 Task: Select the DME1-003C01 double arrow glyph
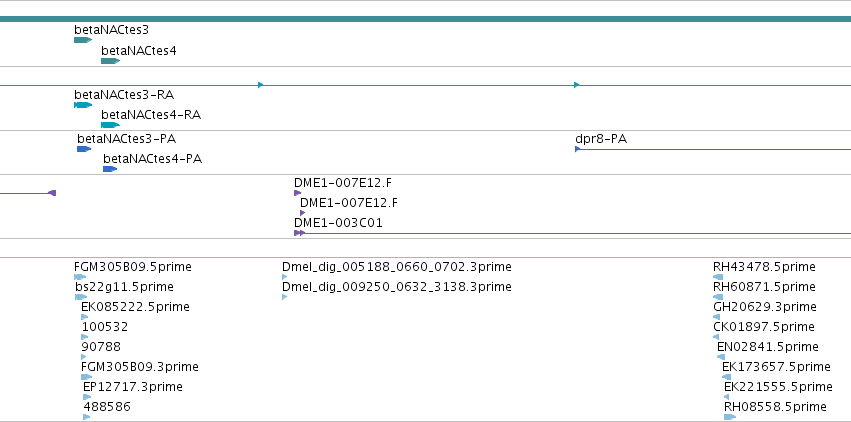(x=300, y=233)
